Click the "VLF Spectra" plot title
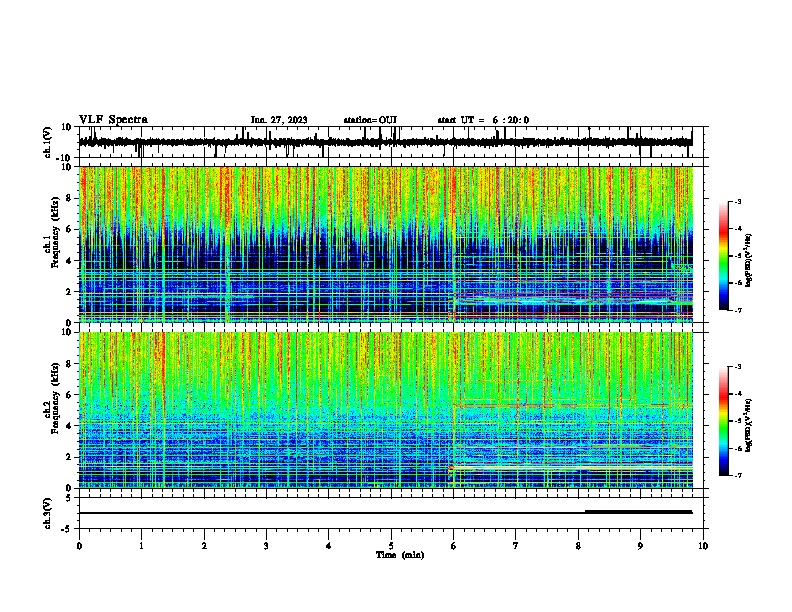792x612 pixels. [x=113, y=120]
